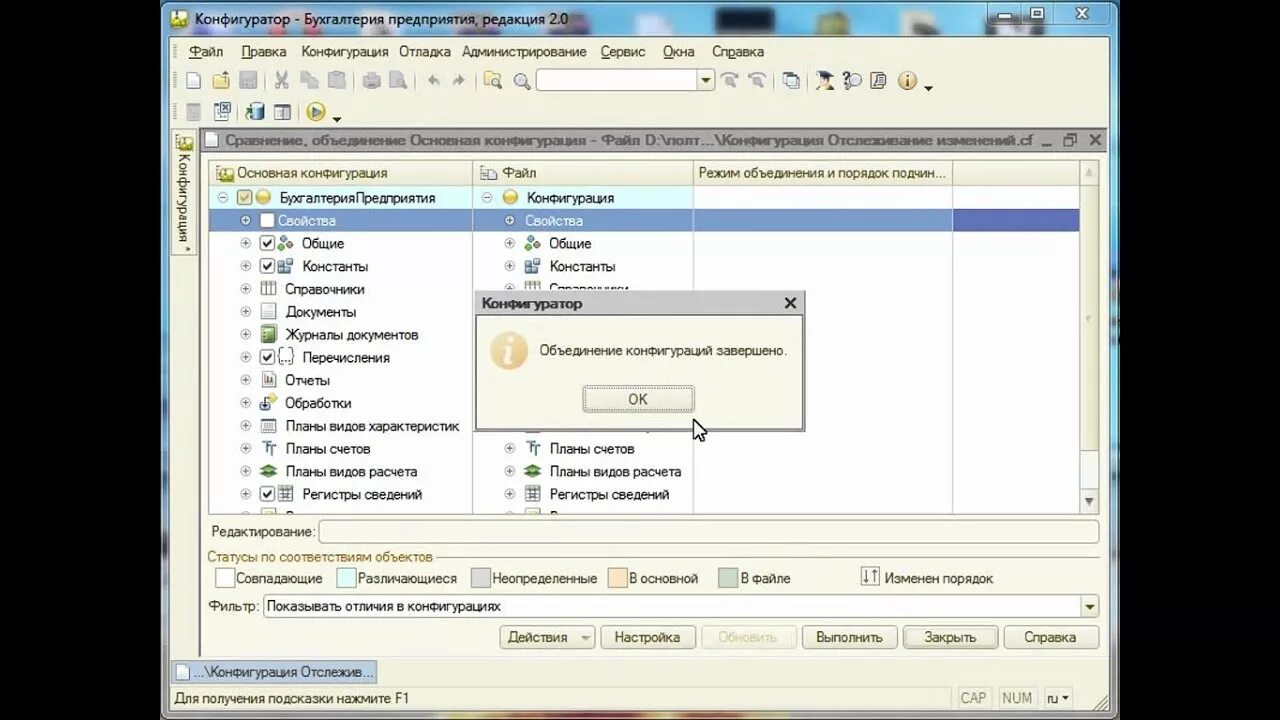Expand Общие in the Файл column

point(510,243)
